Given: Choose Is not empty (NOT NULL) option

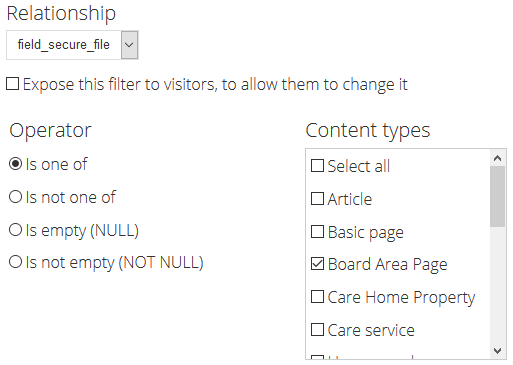Looking at the screenshot, I should click(x=15, y=262).
